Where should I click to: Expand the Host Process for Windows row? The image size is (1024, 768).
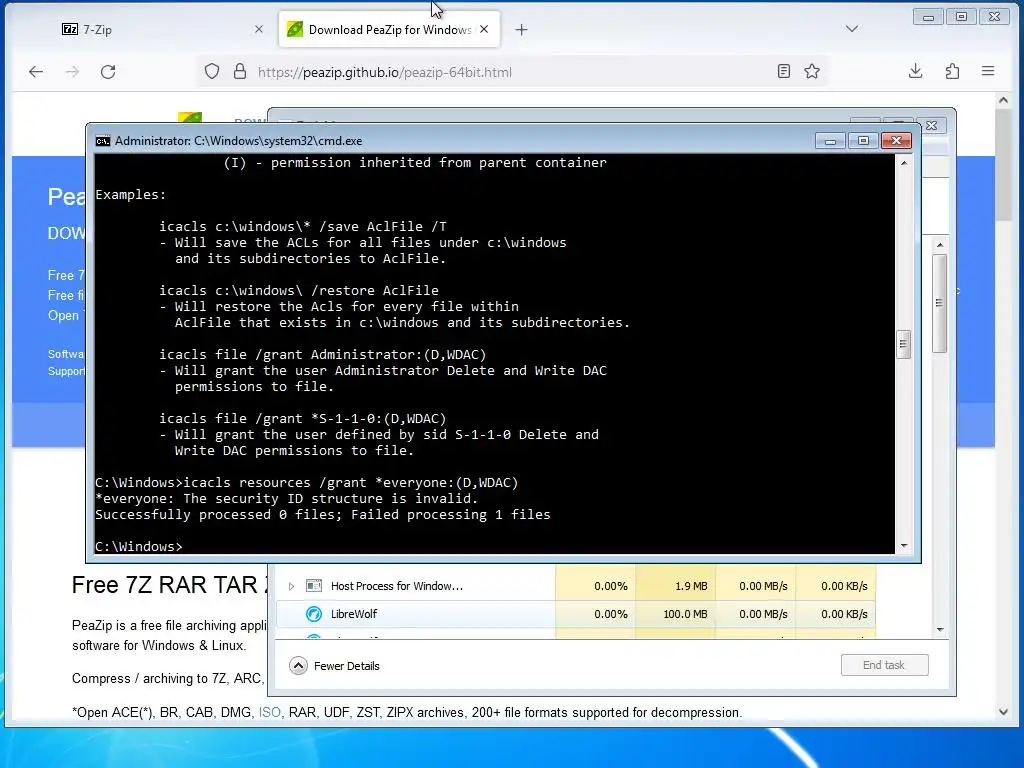coord(291,586)
